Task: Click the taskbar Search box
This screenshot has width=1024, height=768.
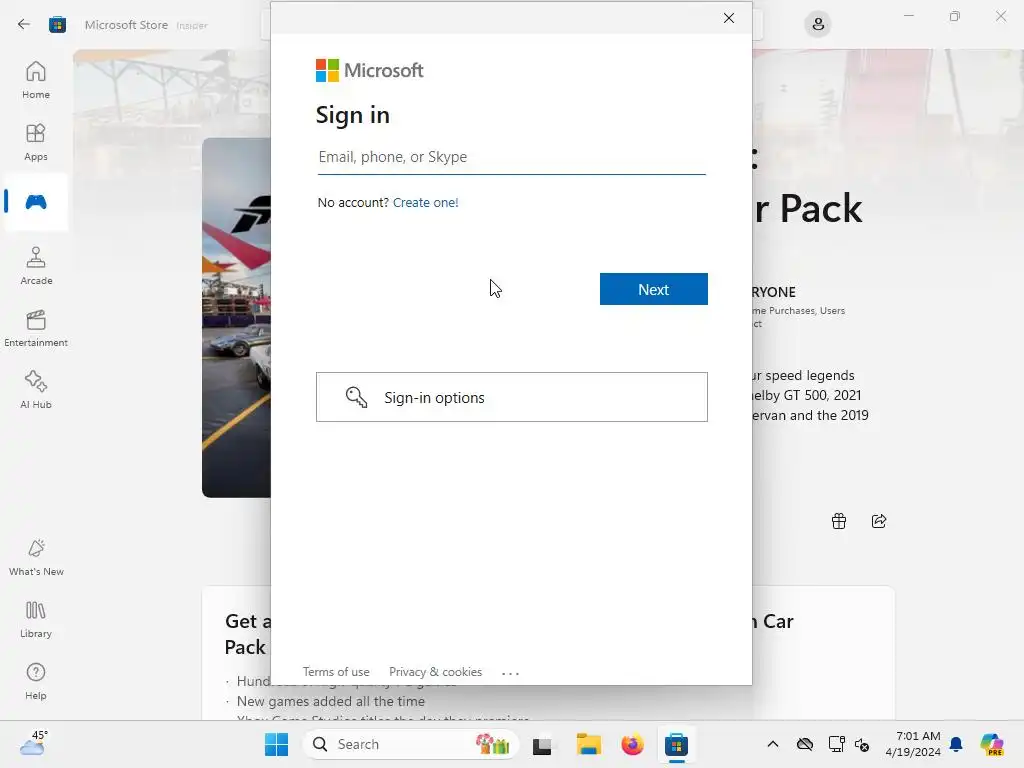Action: [x=411, y=744]
